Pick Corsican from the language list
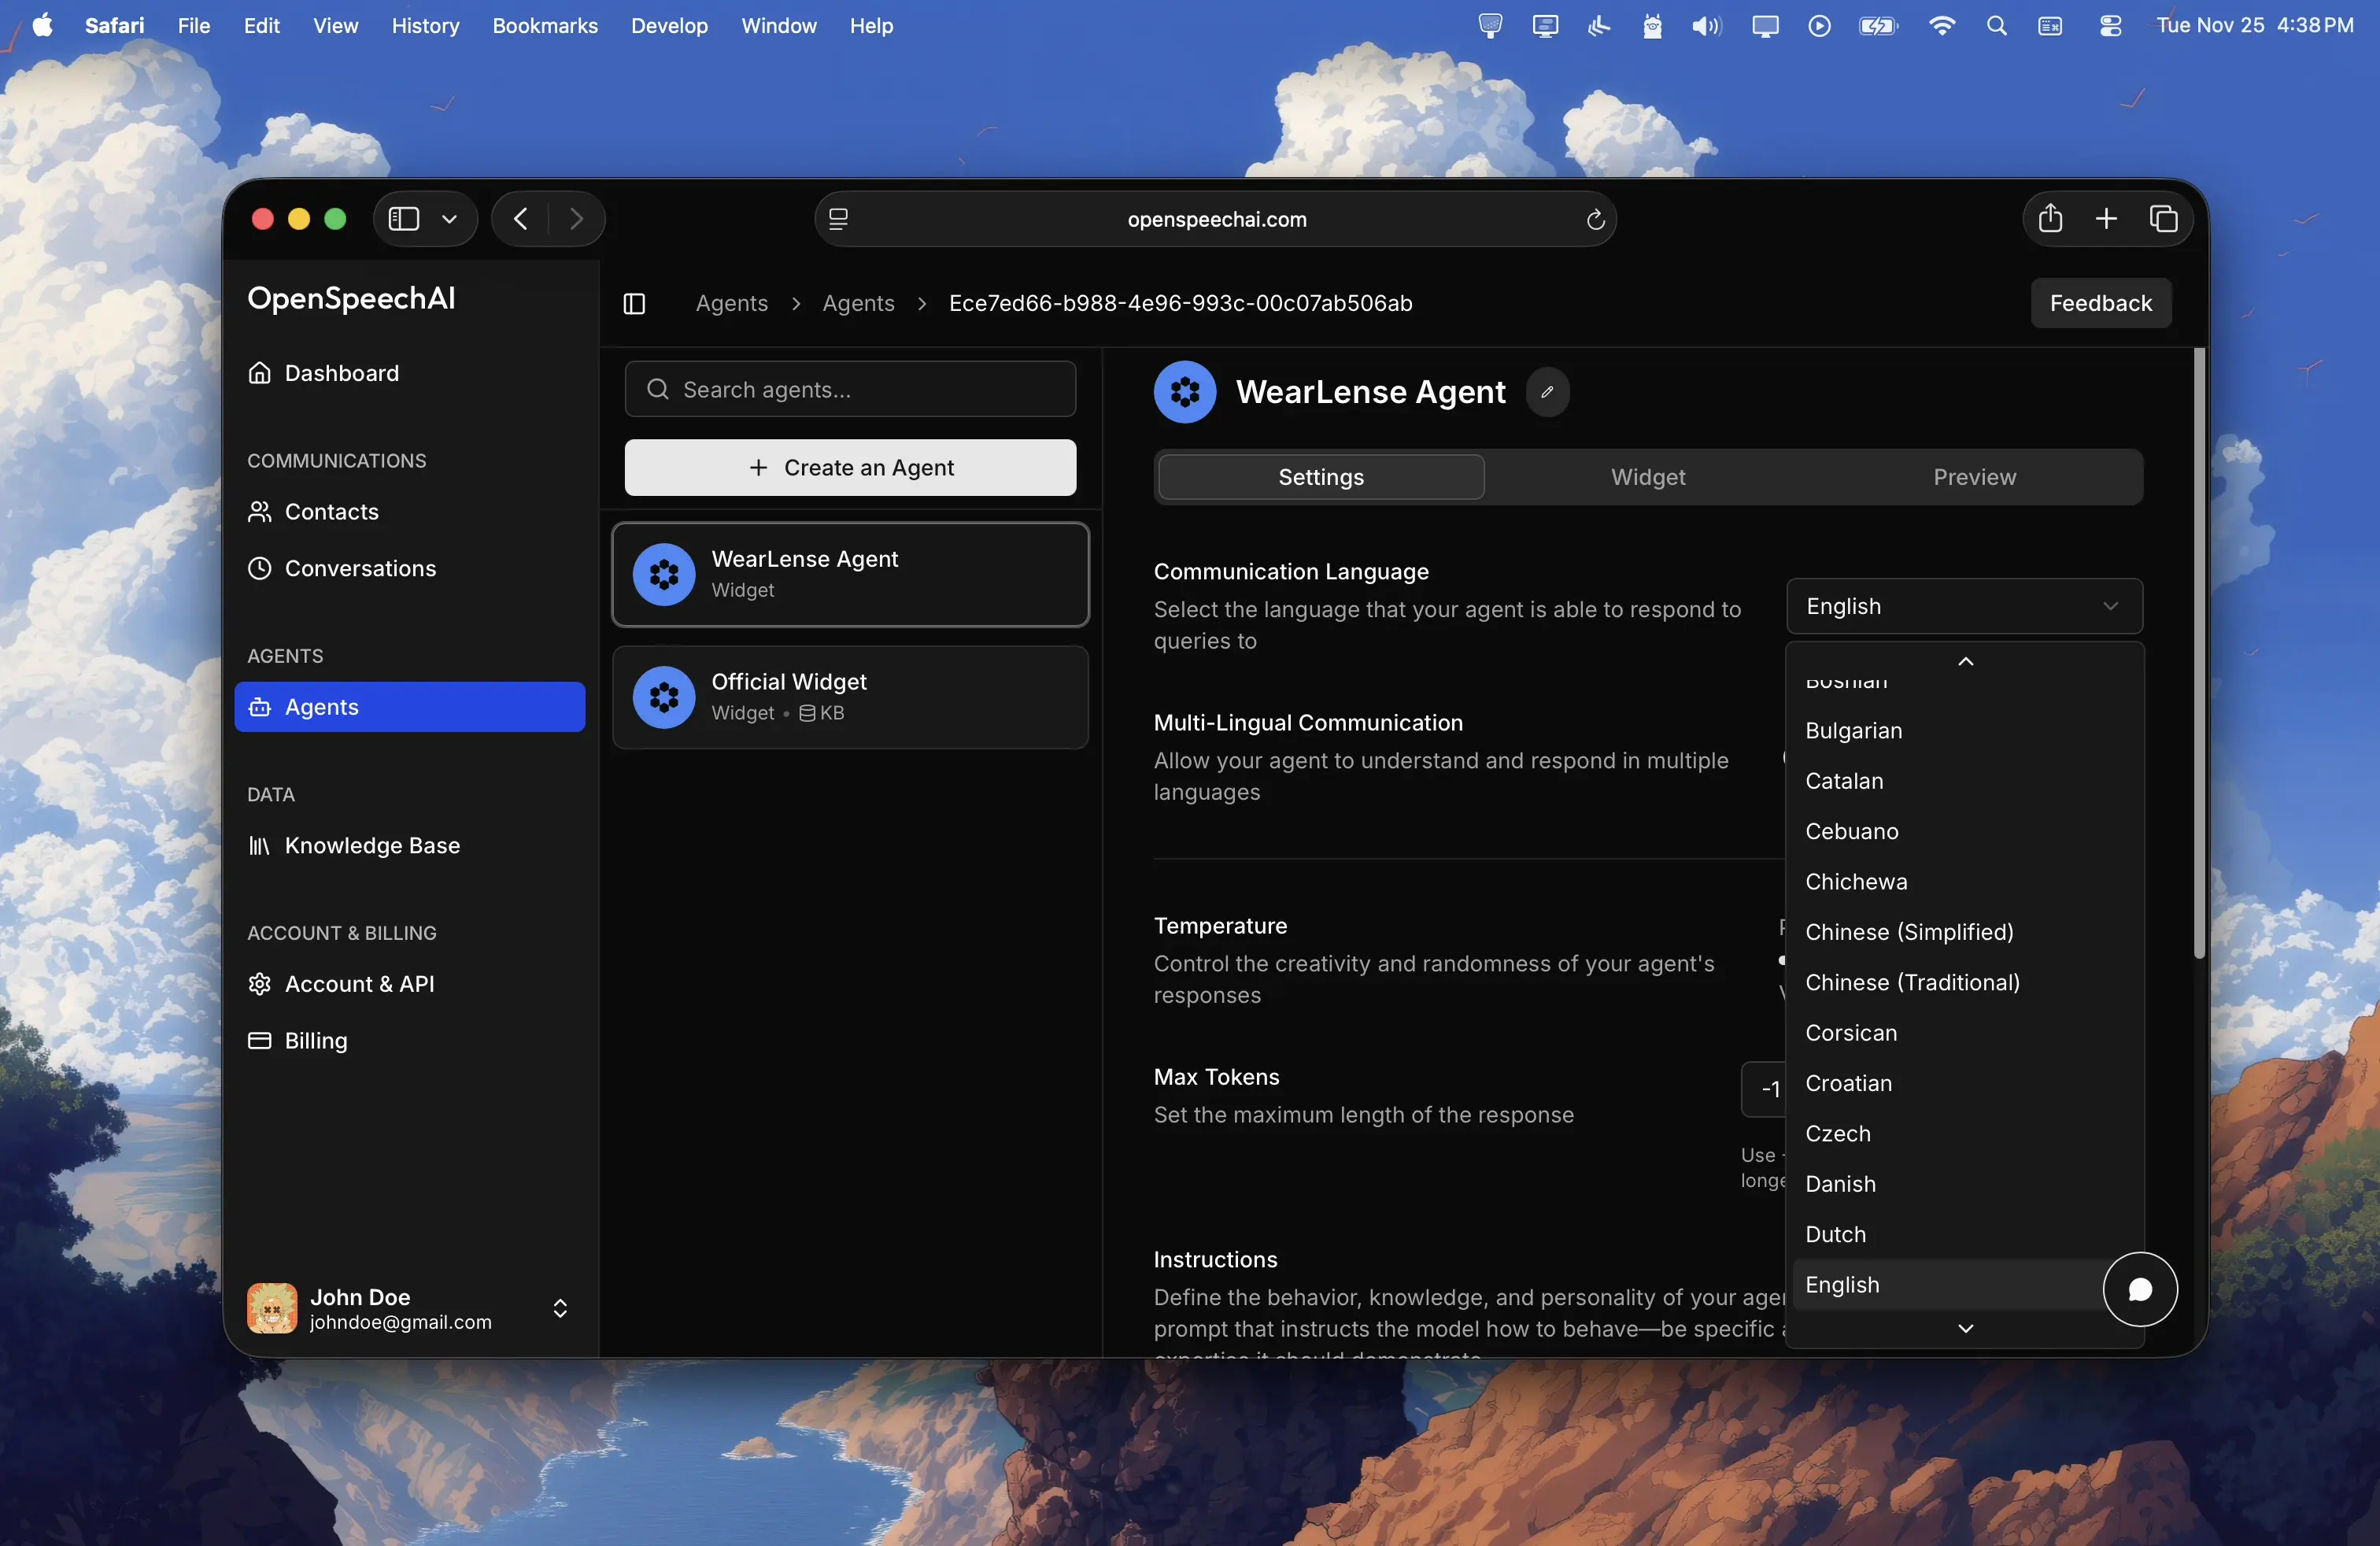This screenshot has height=1546, width=2380. [1964, 1033]
